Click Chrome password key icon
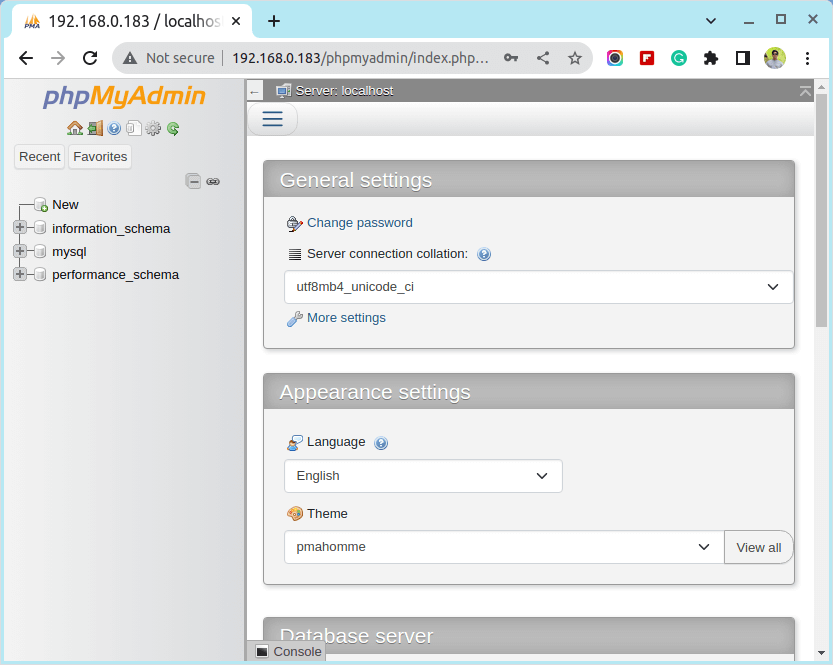833x665 pixels. pyautogui.click(x=511, y=58)
